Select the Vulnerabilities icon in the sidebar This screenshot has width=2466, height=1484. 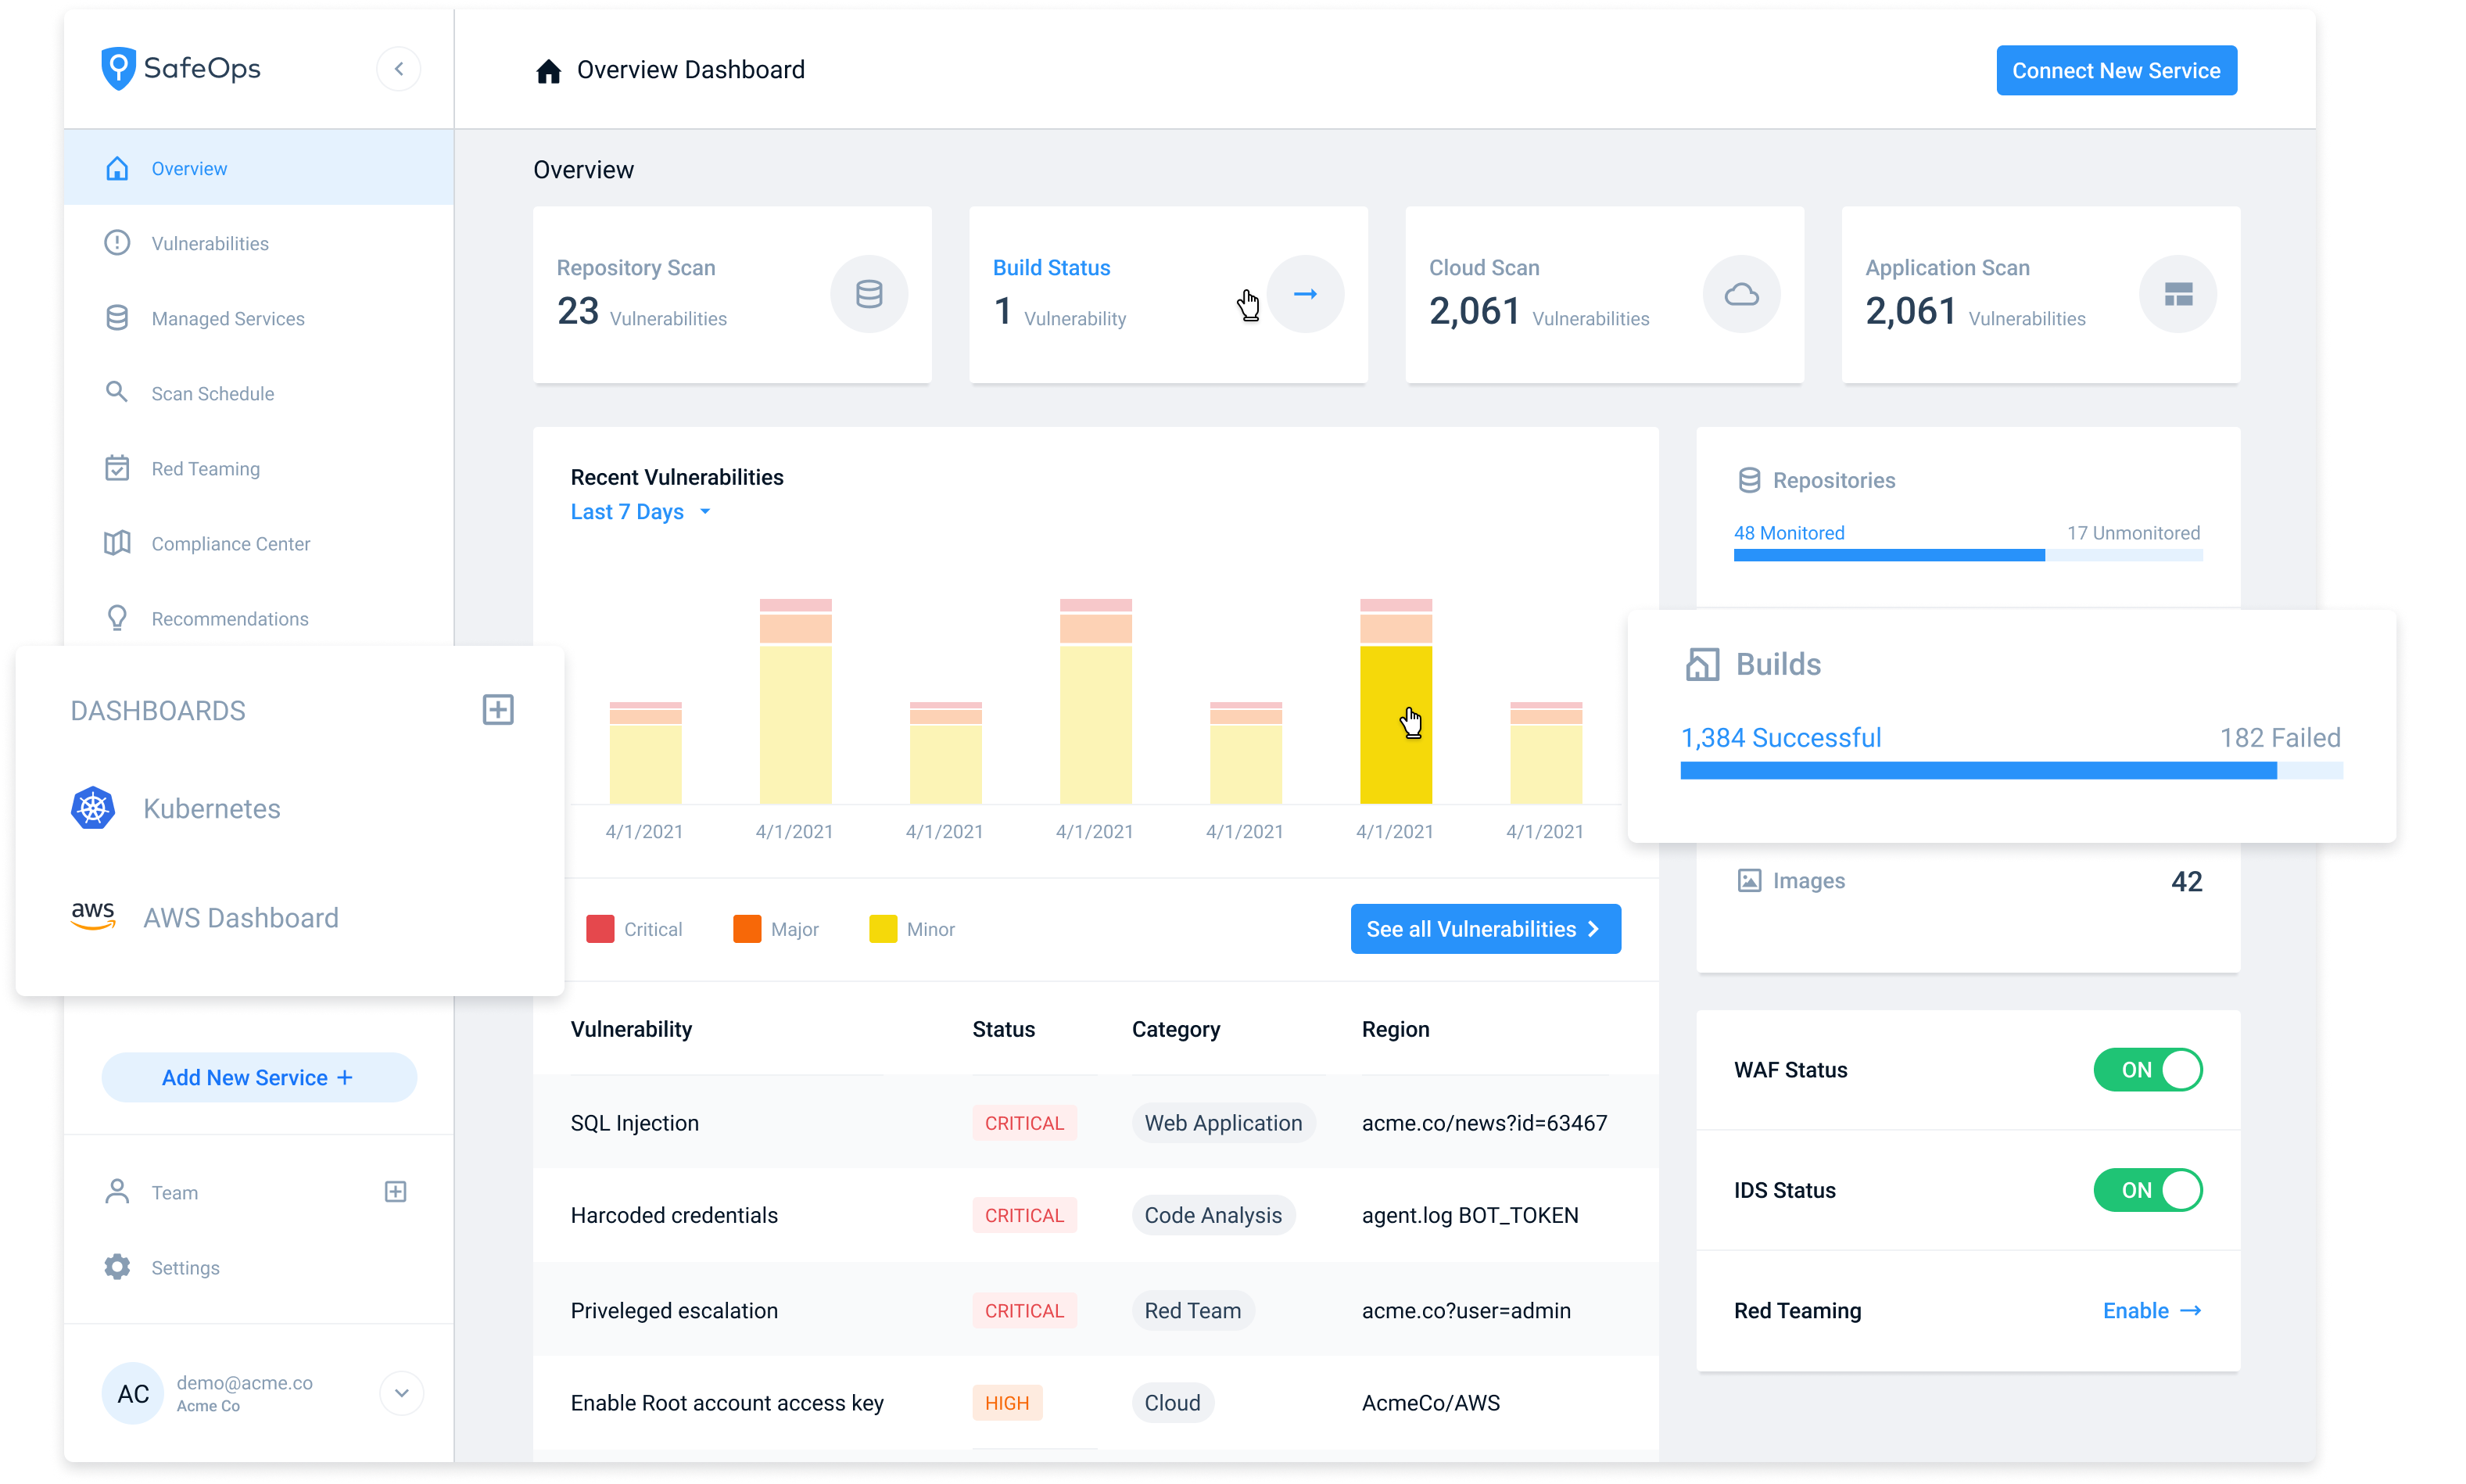click(117, 242)
